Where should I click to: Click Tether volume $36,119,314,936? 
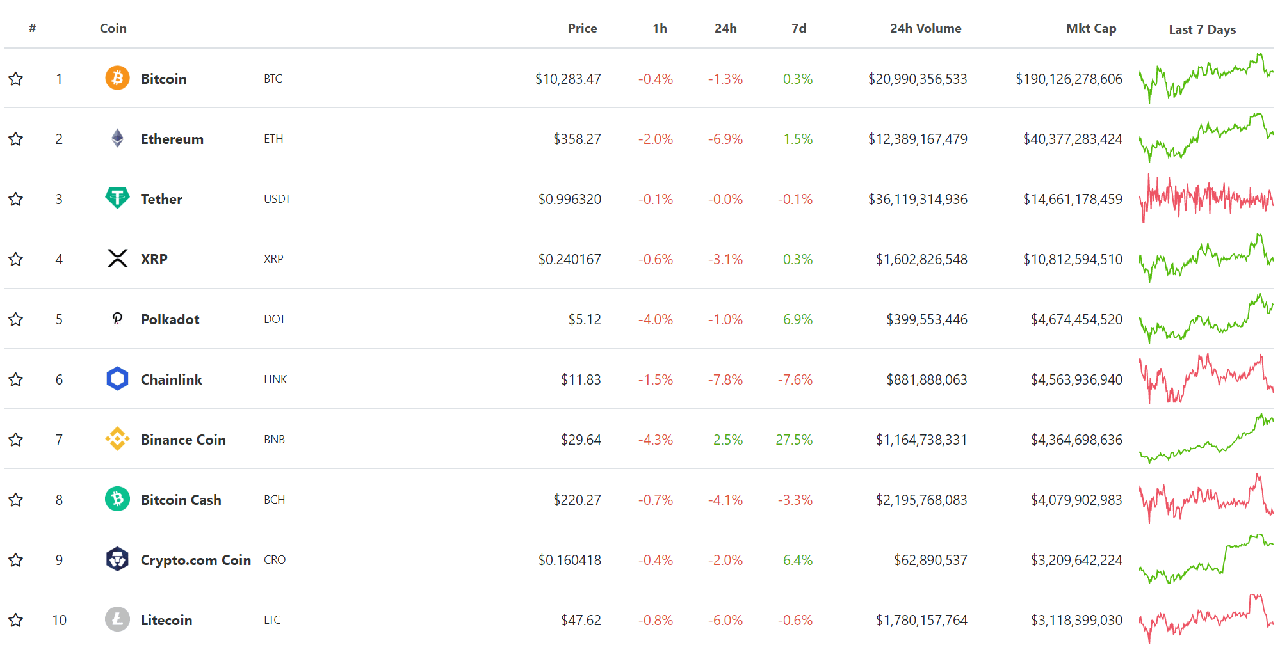coord(918,199)
